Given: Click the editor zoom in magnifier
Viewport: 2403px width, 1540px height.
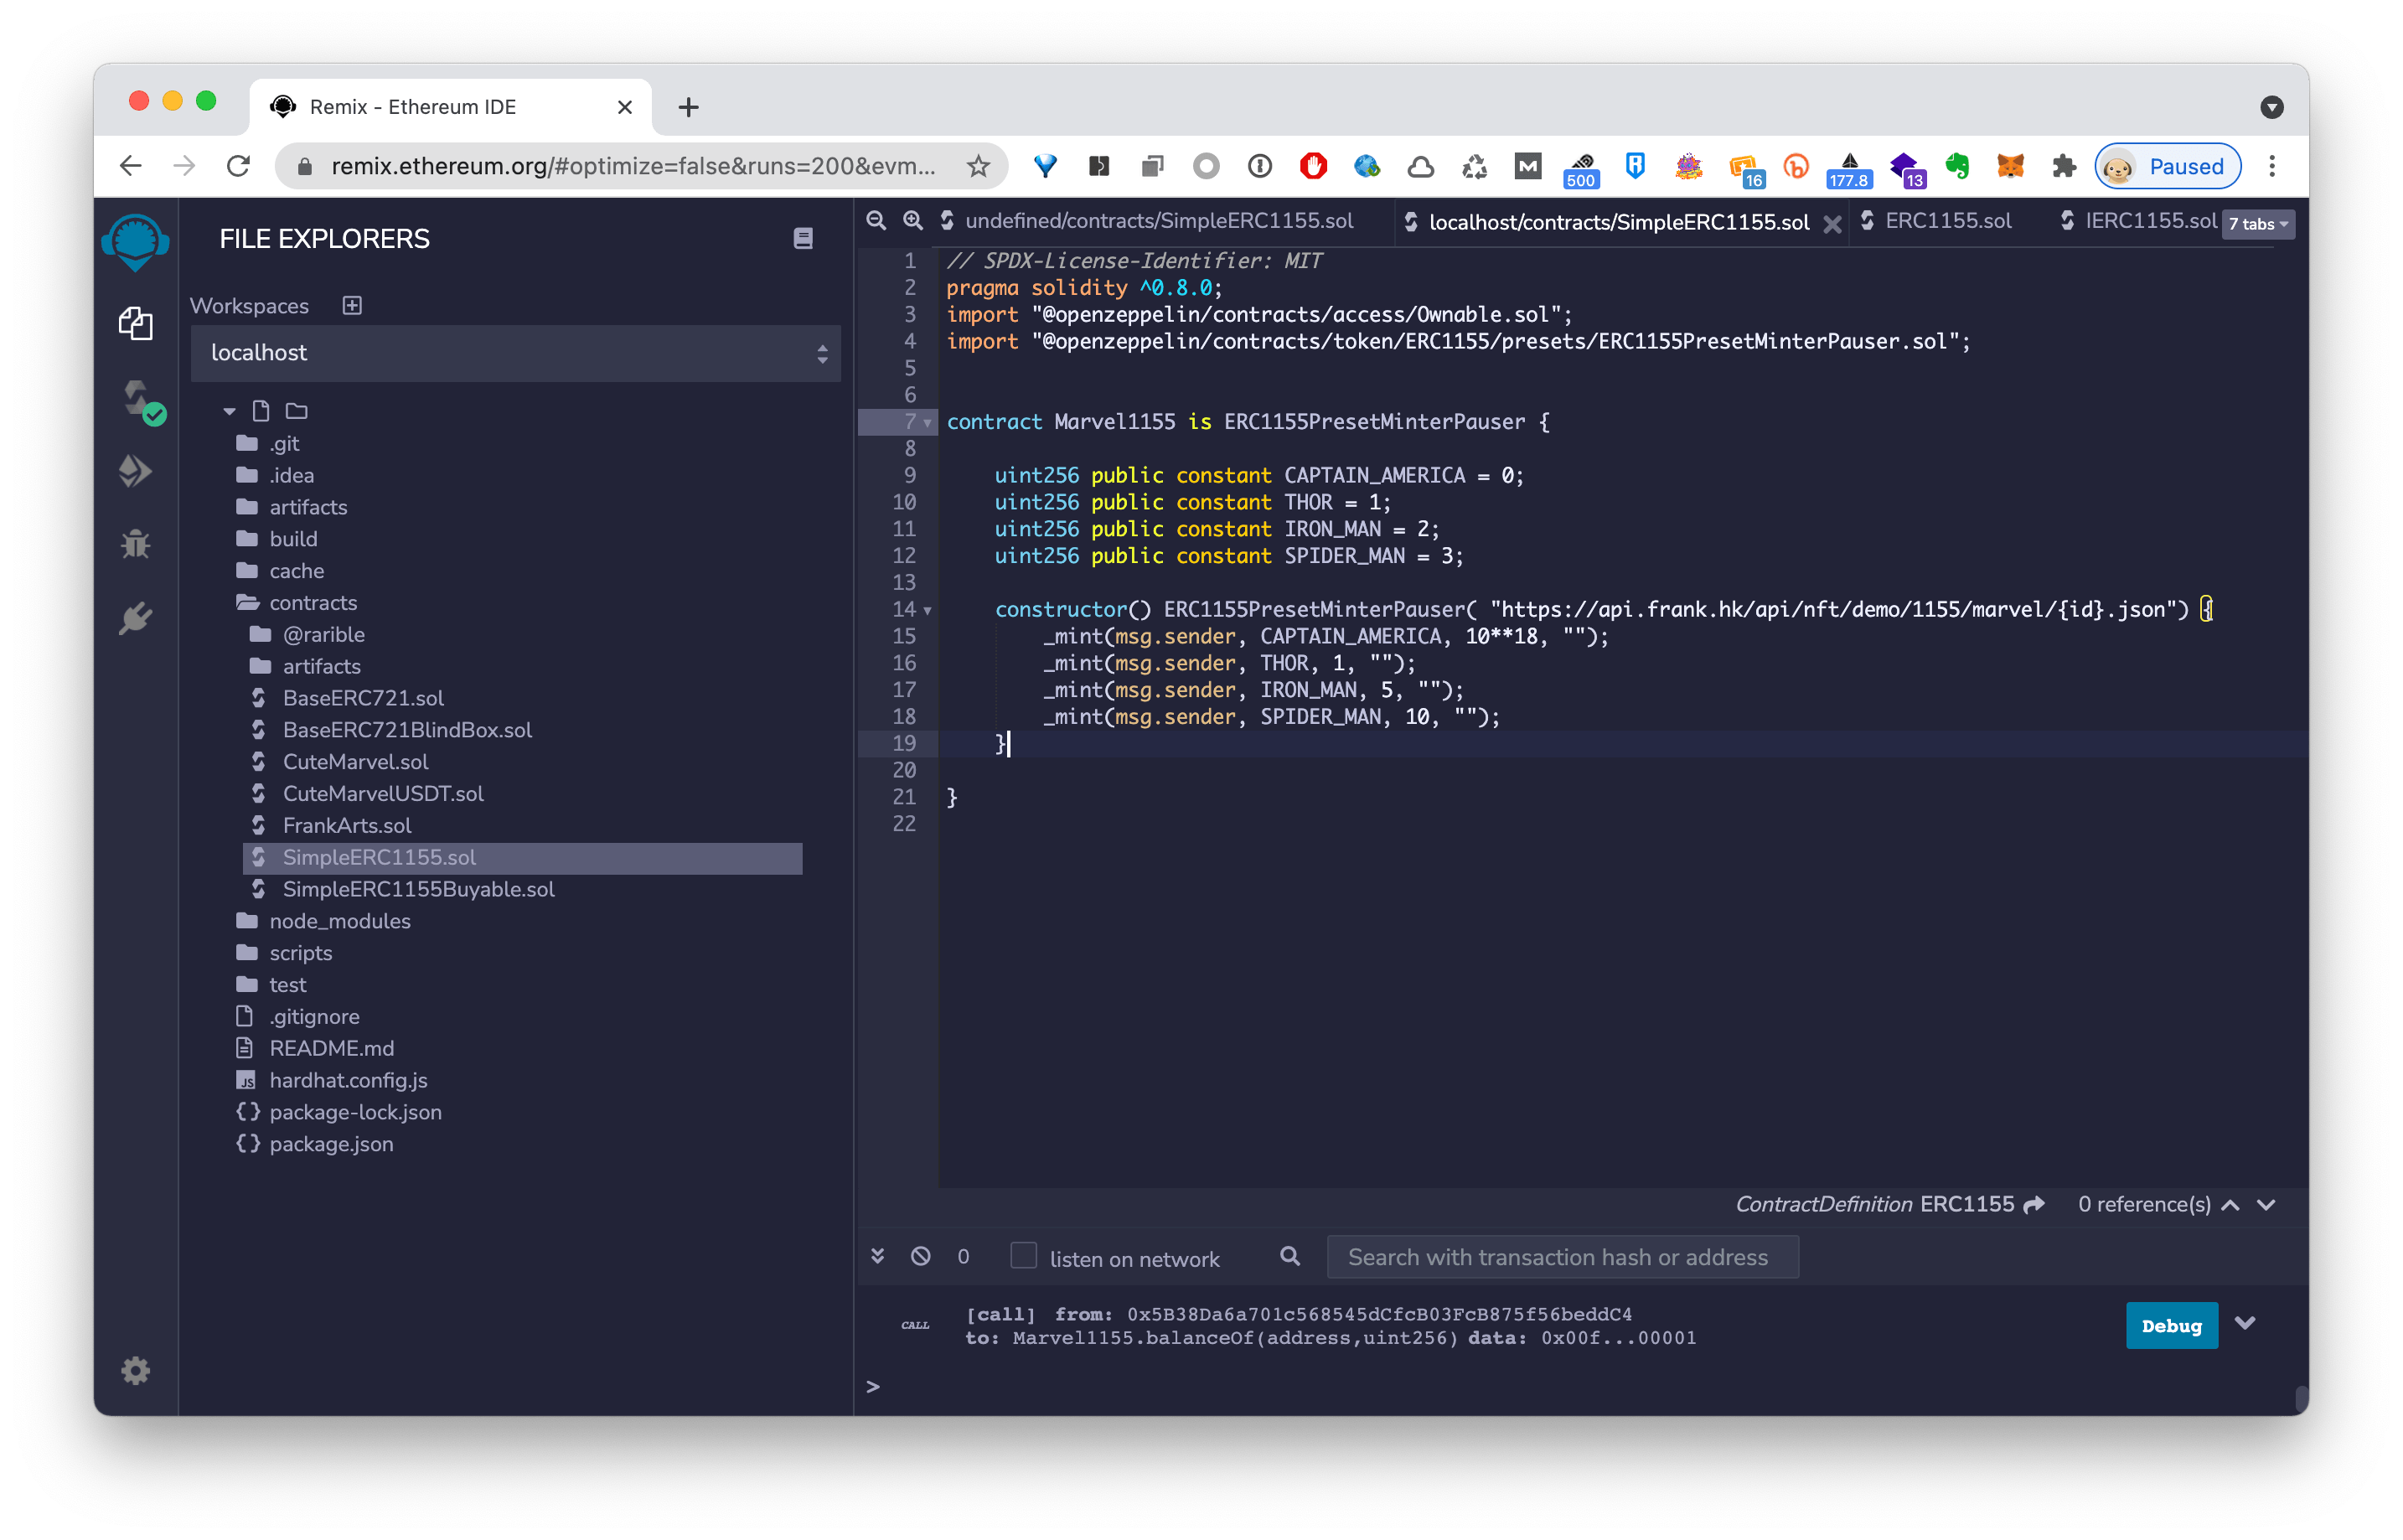Looking at the screenshot, I should (912, 221).
